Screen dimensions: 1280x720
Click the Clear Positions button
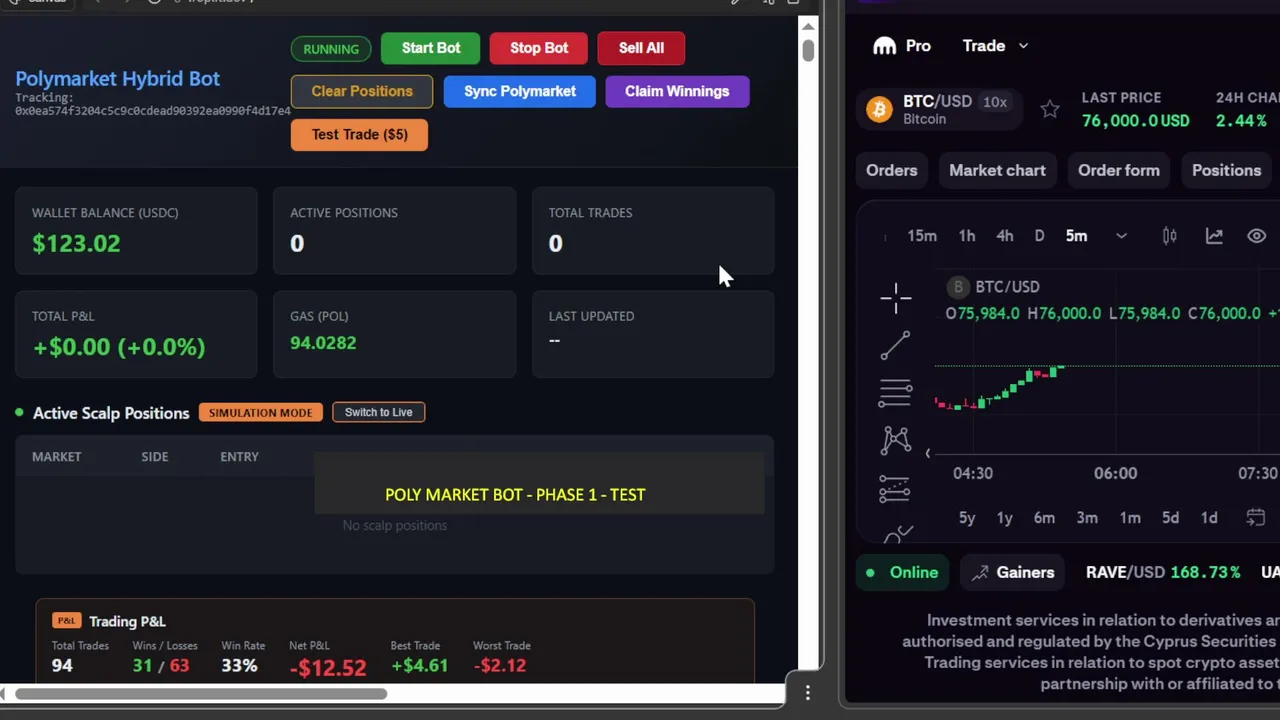coord(362,91)
